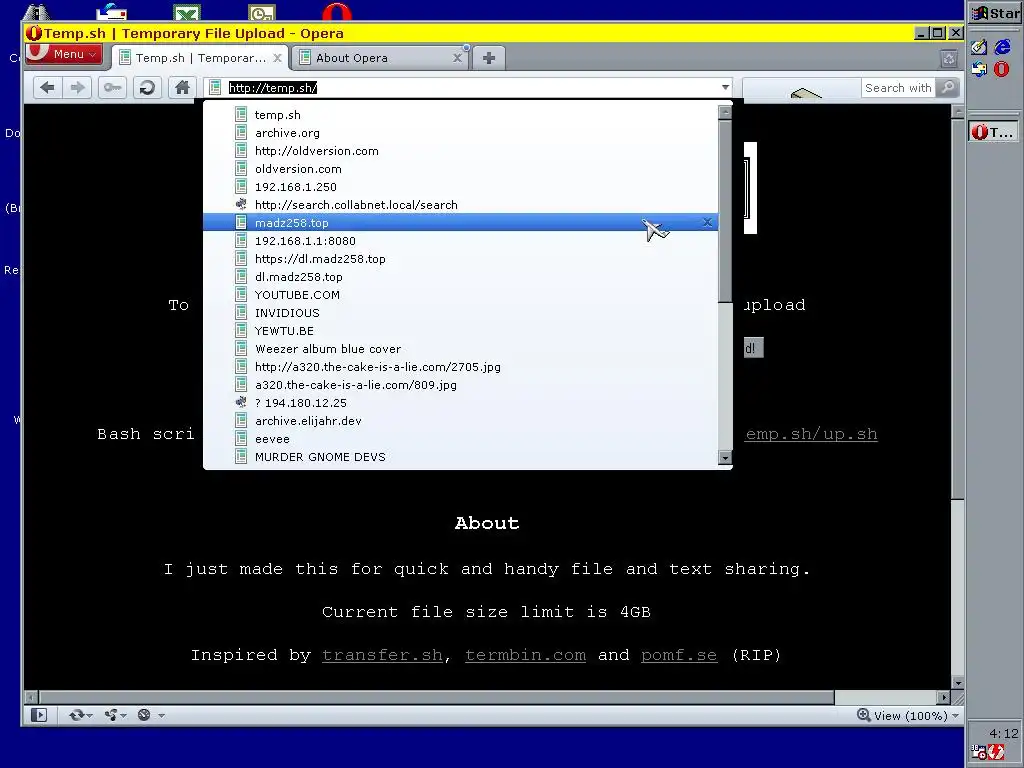The height and width of the screenshot is (768, 1024).
Task: Open the password wand key button
Action: (112, 88)
